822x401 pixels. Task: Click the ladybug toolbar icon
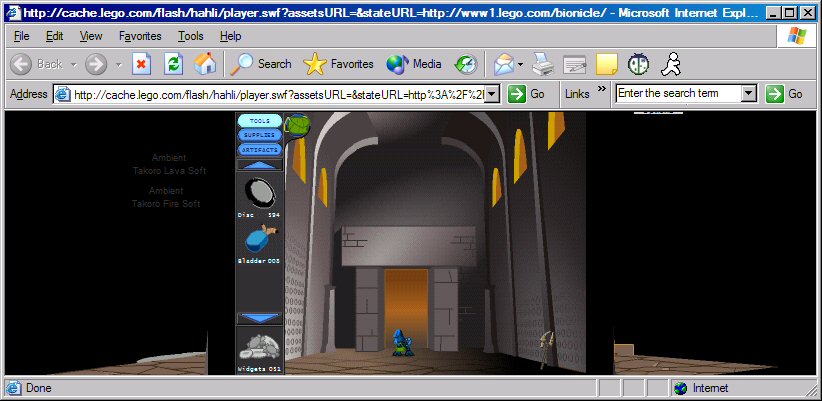point(638,64)
